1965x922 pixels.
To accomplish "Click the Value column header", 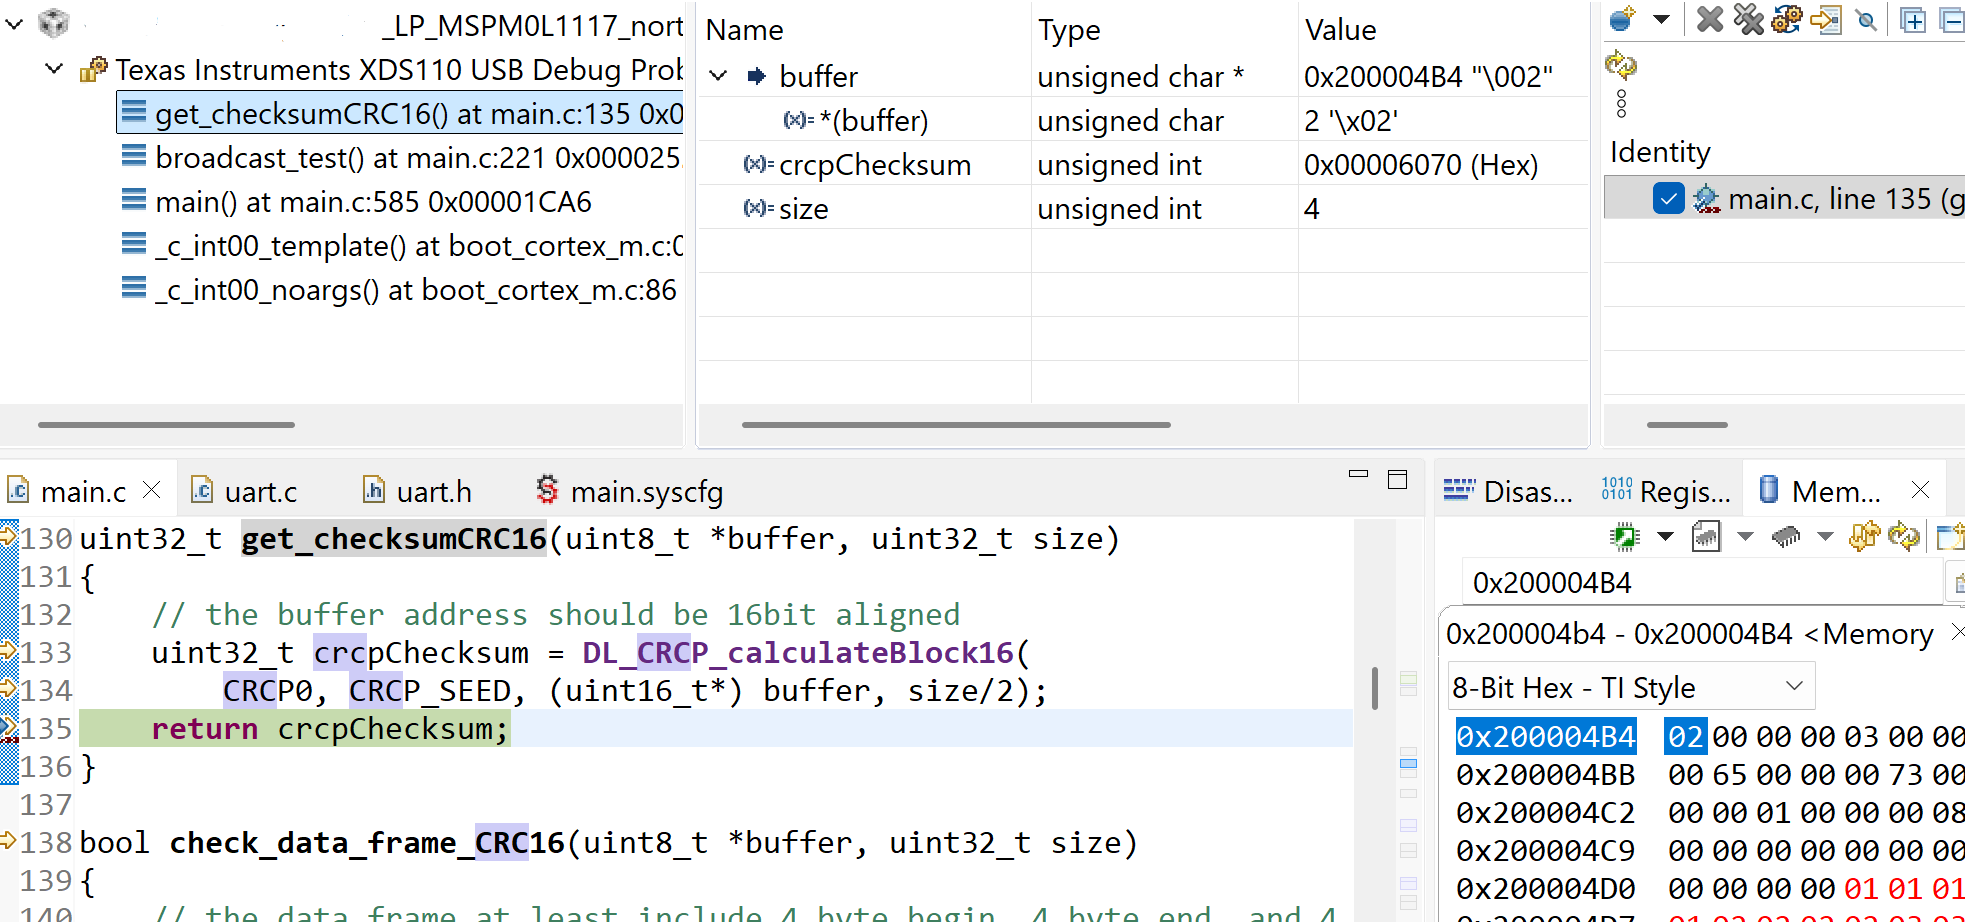I will tap(1340, 30).
